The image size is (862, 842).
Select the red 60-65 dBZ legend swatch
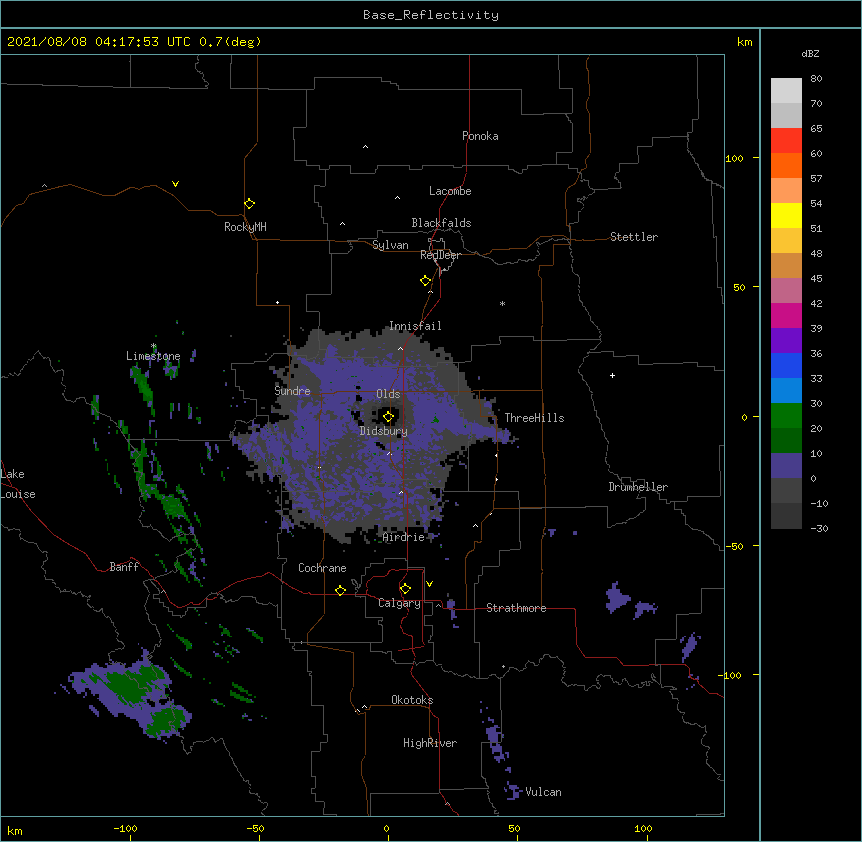coord(786,140)
